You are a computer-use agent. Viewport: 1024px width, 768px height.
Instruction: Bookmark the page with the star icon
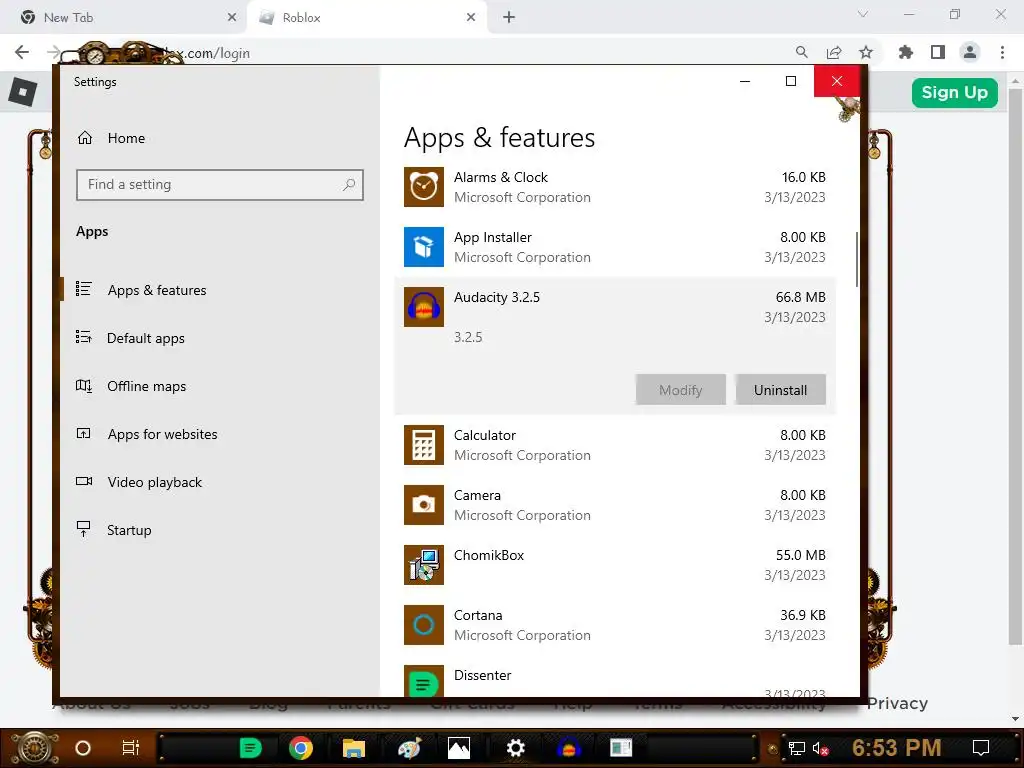tap(866, 52)
